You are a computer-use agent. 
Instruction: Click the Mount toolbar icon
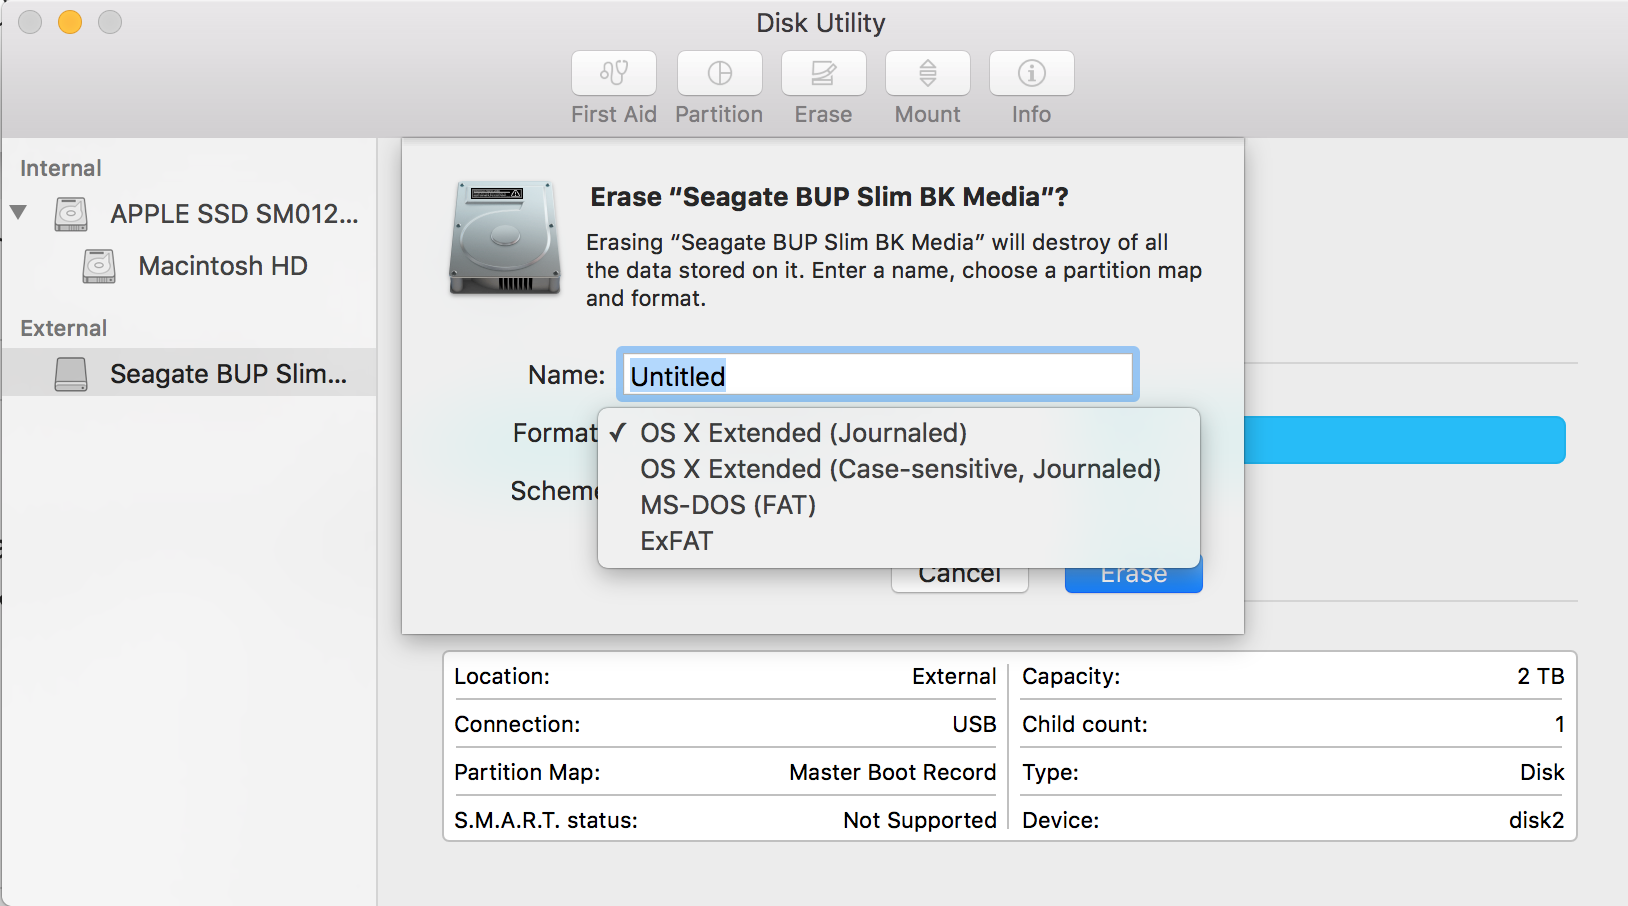(928, 73)
